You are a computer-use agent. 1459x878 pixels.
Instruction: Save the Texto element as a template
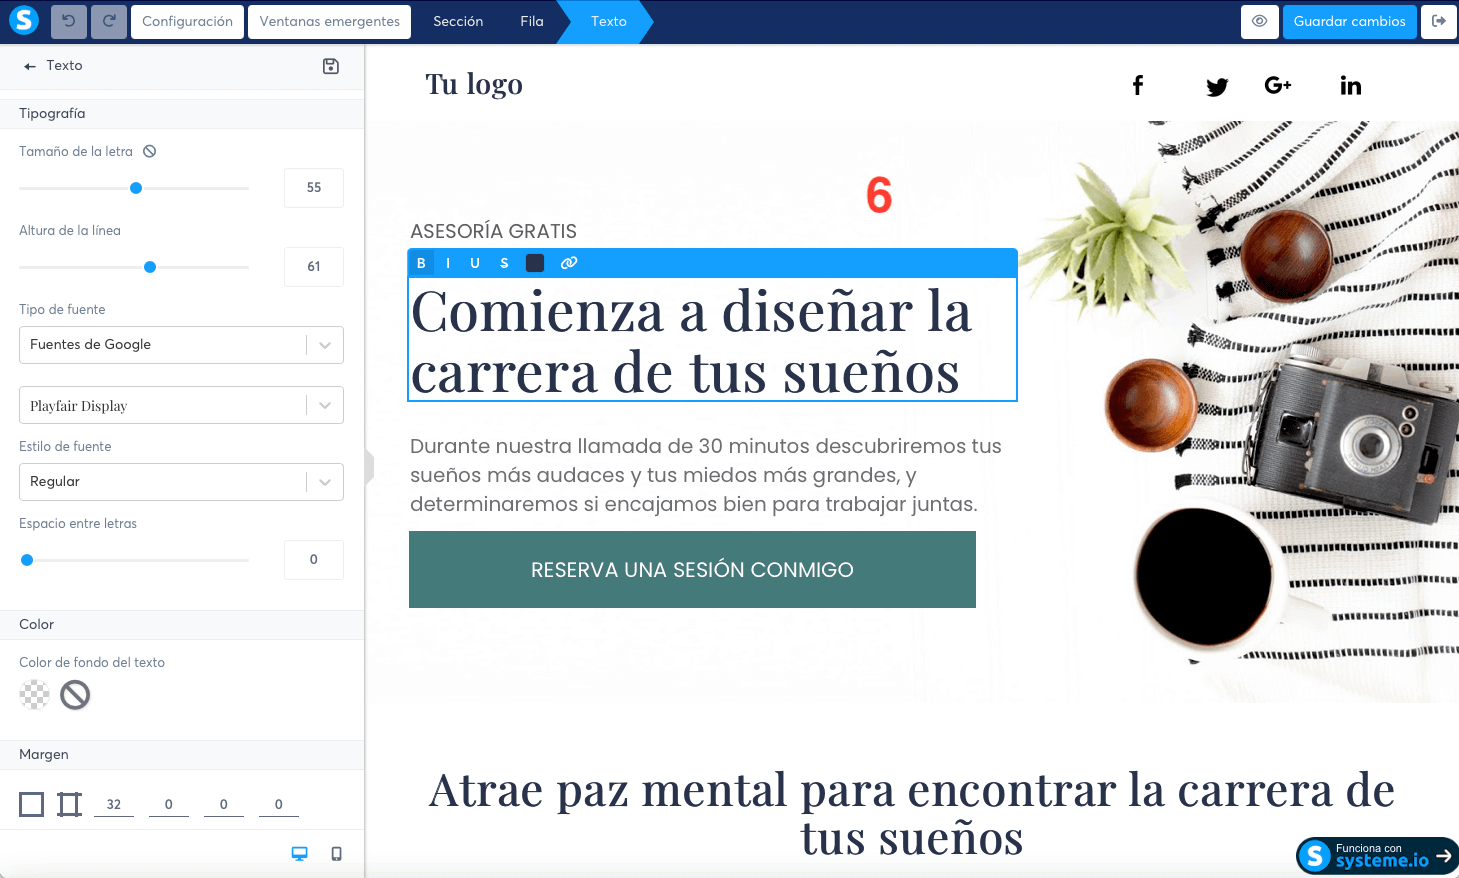point(331,65)
